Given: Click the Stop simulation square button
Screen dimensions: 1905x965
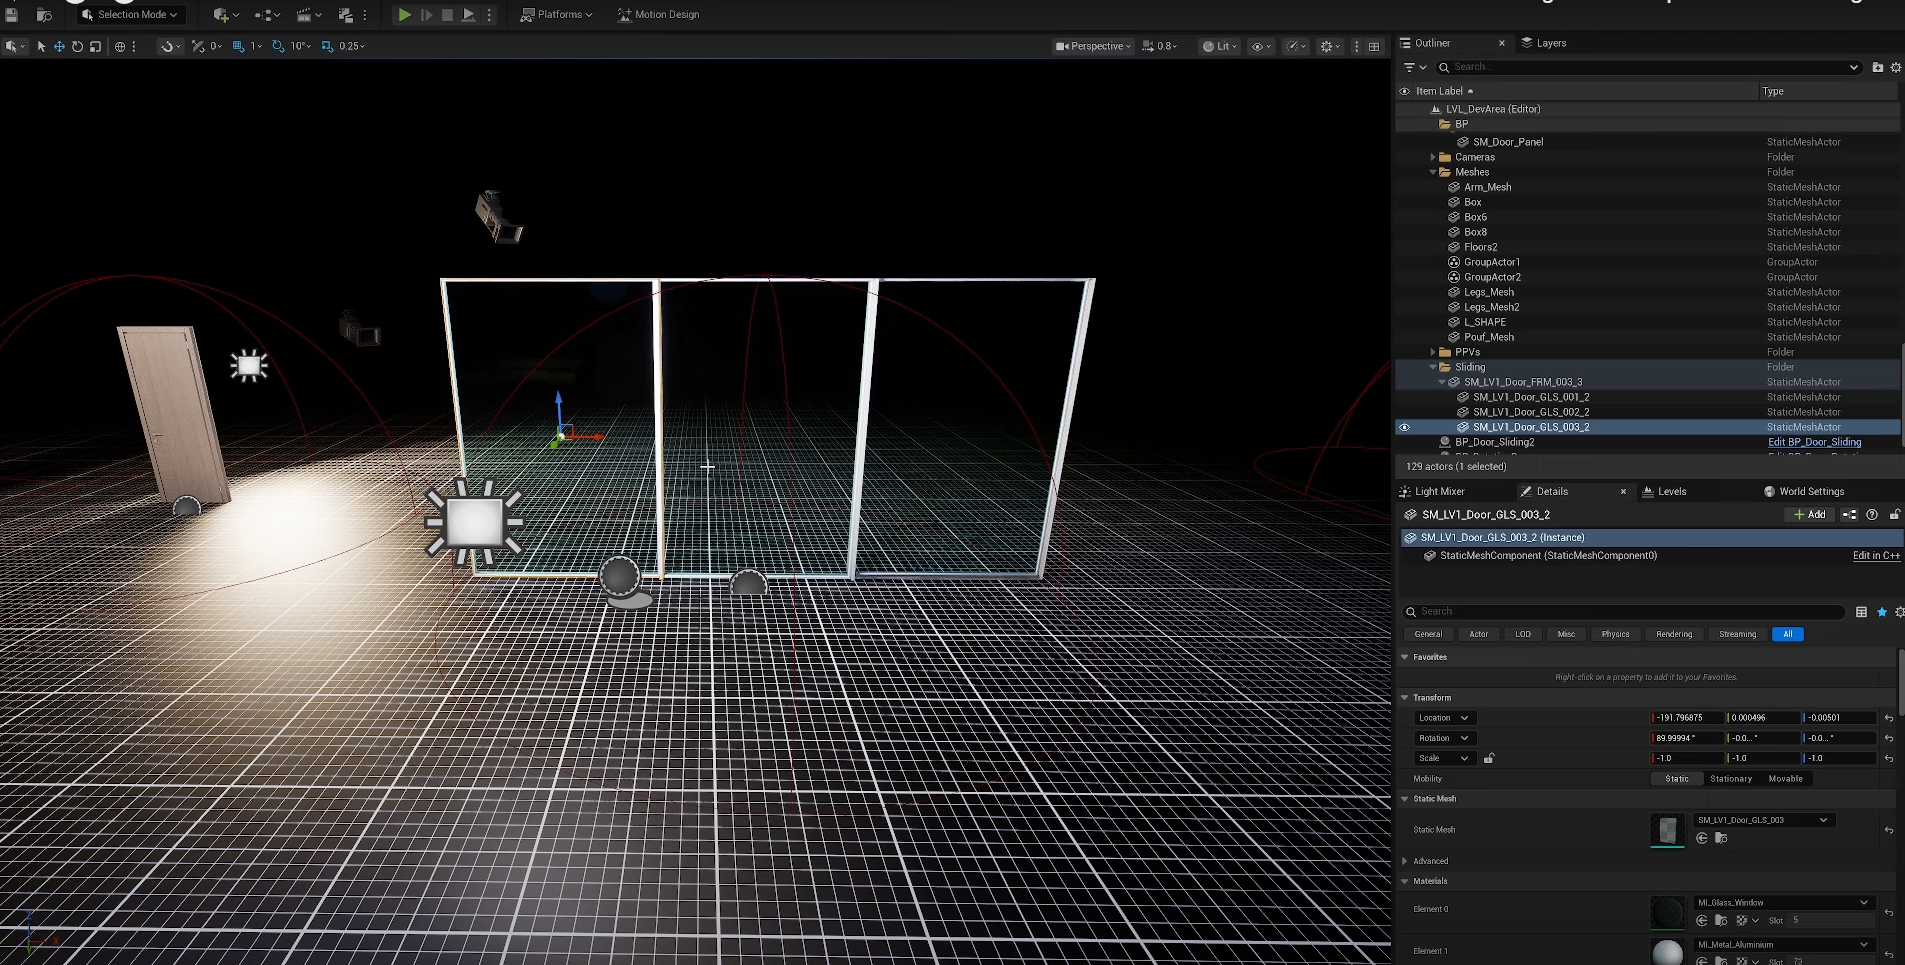Looking at the screenshot, I should 447,15.
